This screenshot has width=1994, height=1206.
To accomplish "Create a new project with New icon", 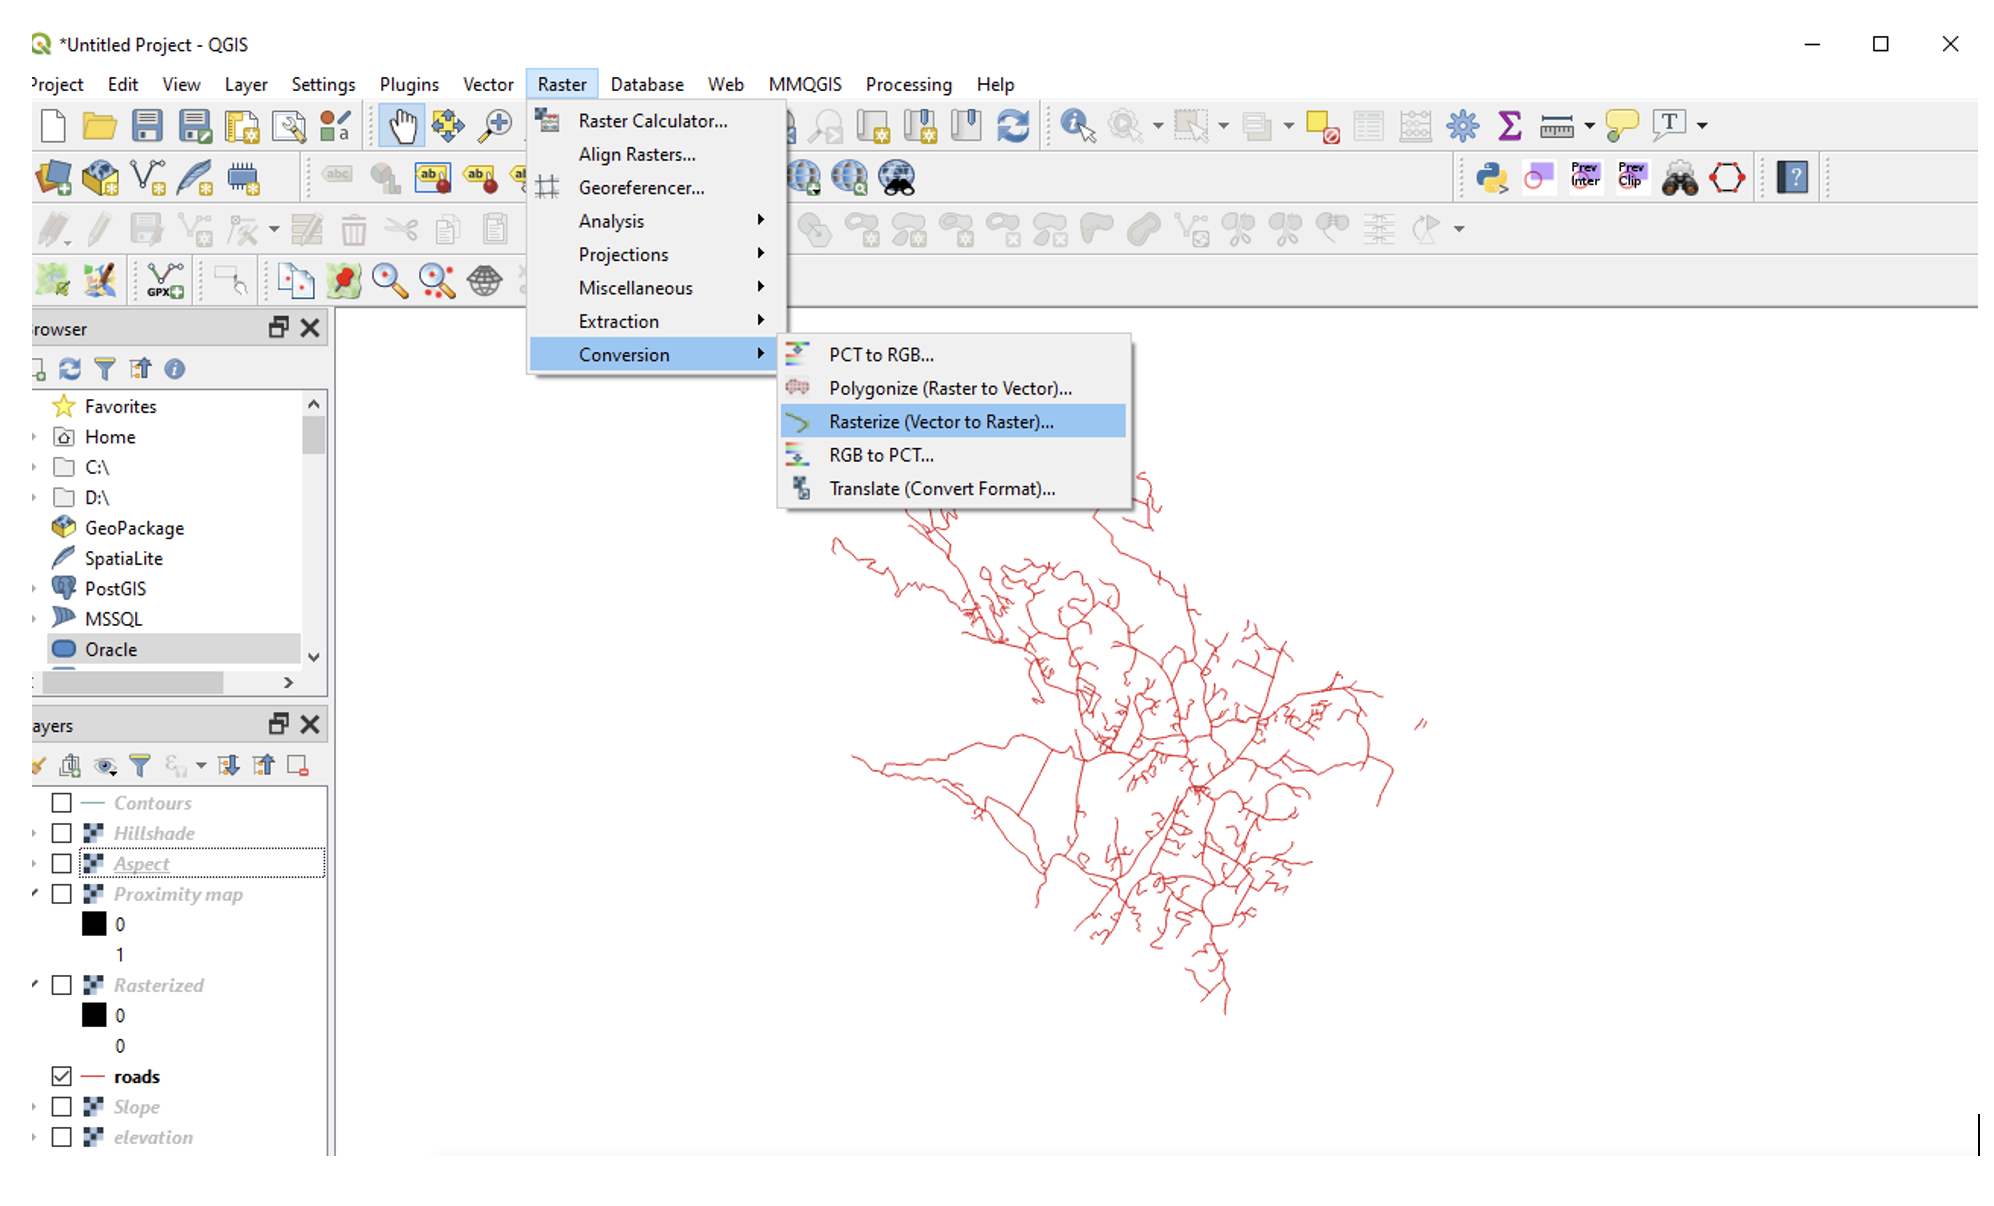I will click(x=53, y=126).
